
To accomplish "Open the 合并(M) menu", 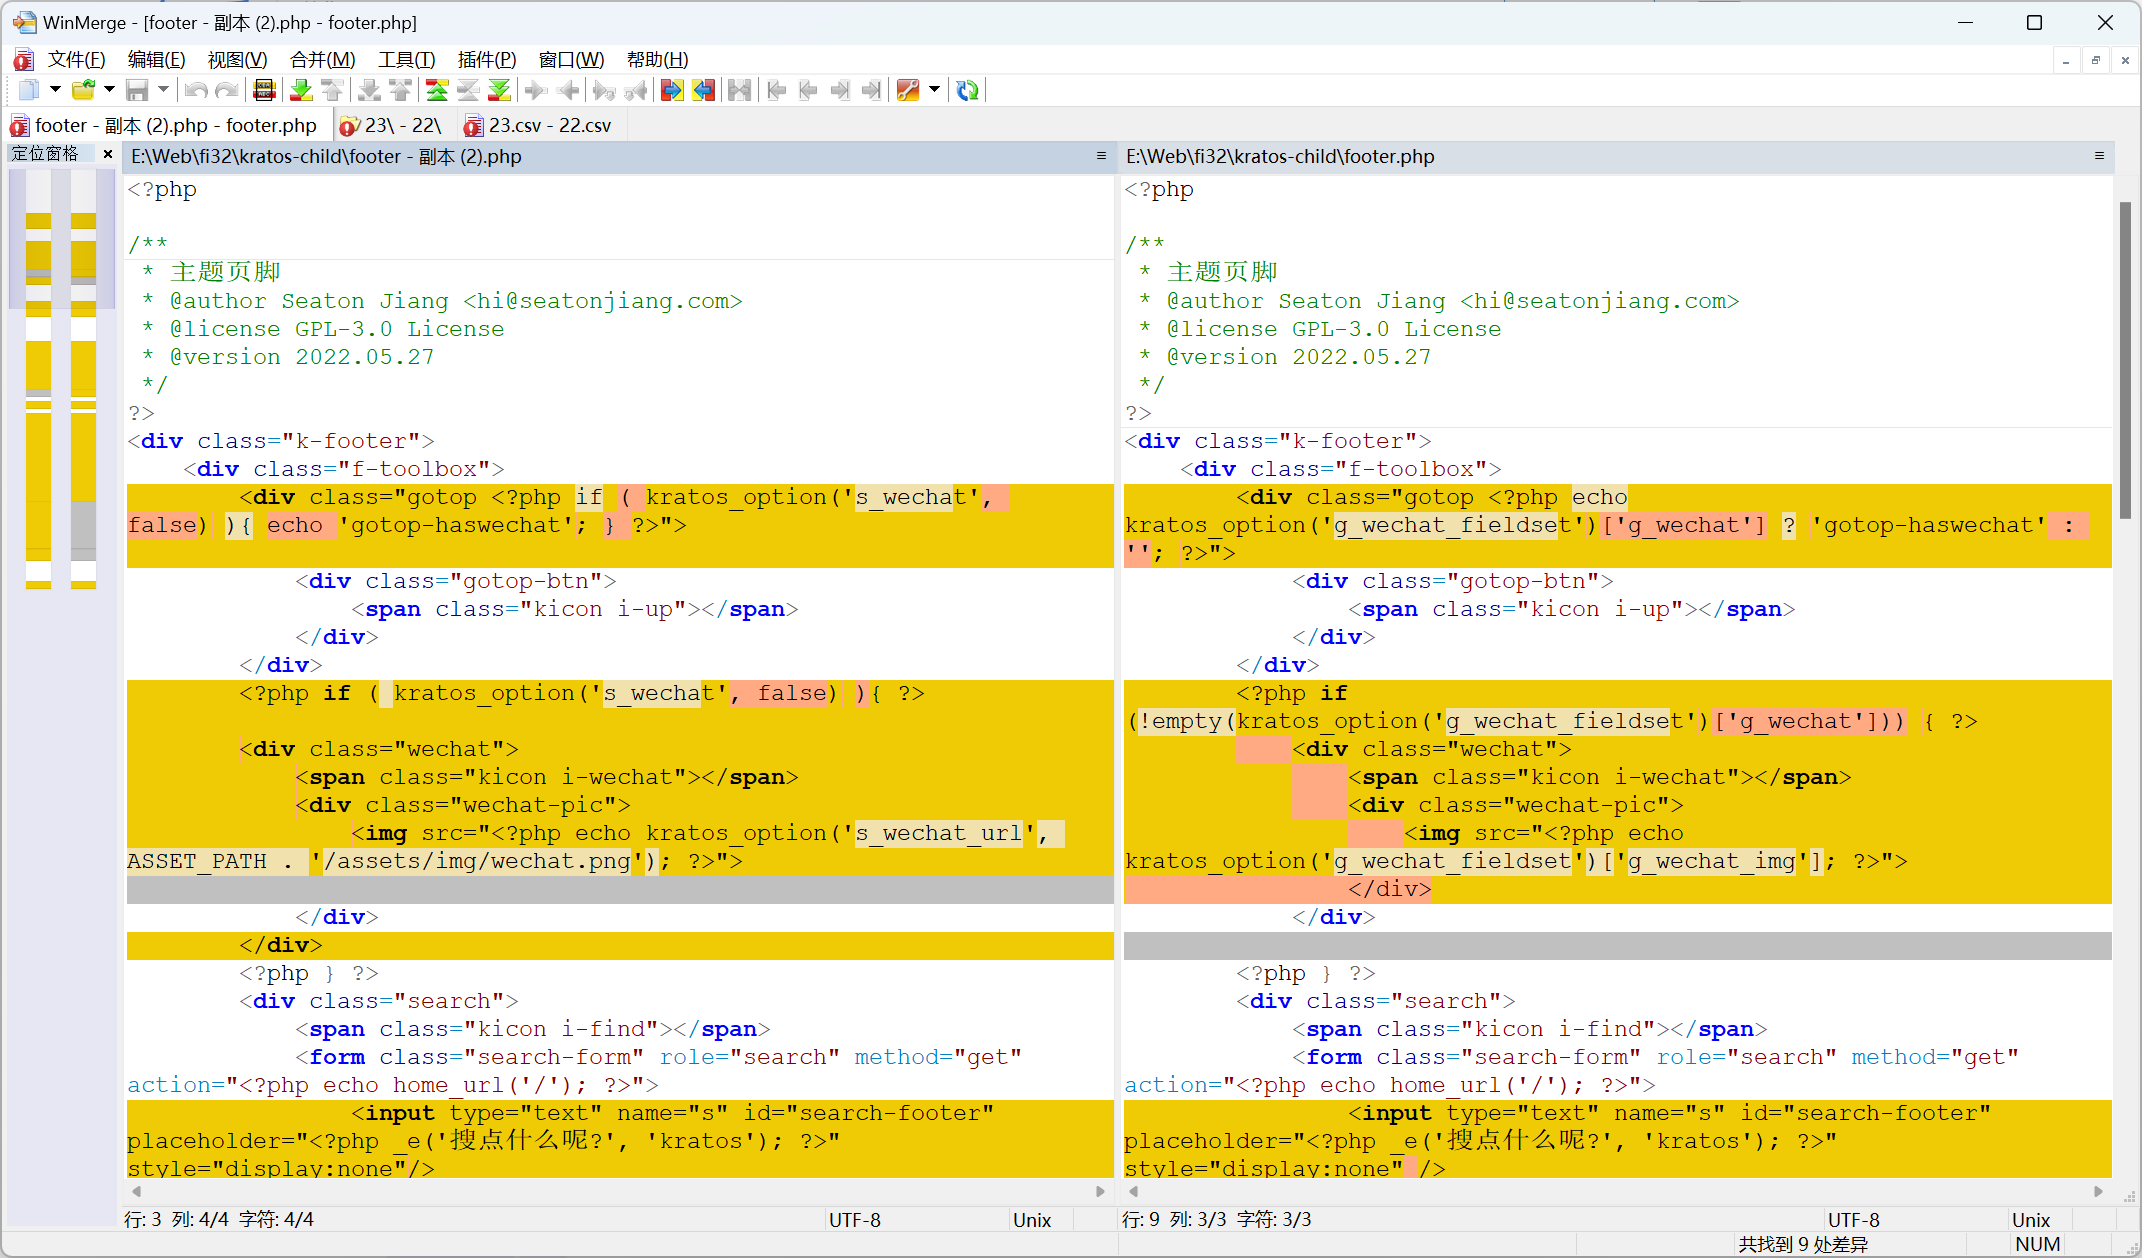I will click(322, 59).
